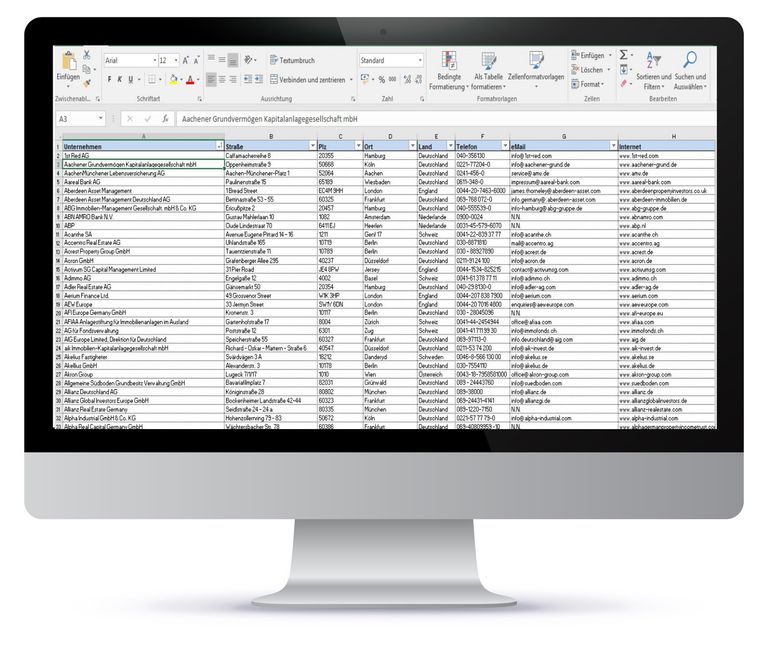Align text to top

(x=211, y=58)
